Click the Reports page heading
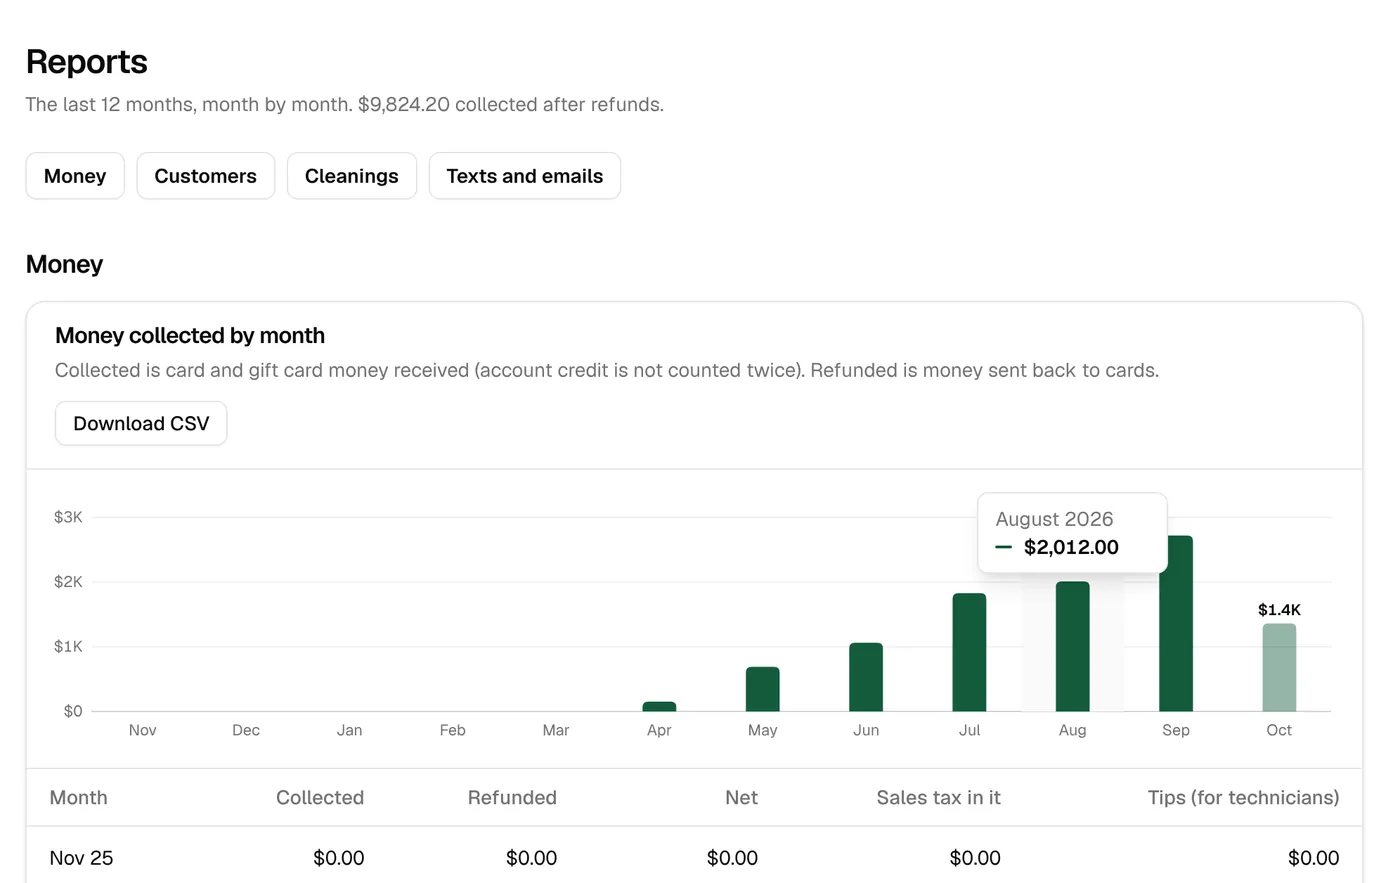Viewport: 1400px width, 883px height. [86, 62]
